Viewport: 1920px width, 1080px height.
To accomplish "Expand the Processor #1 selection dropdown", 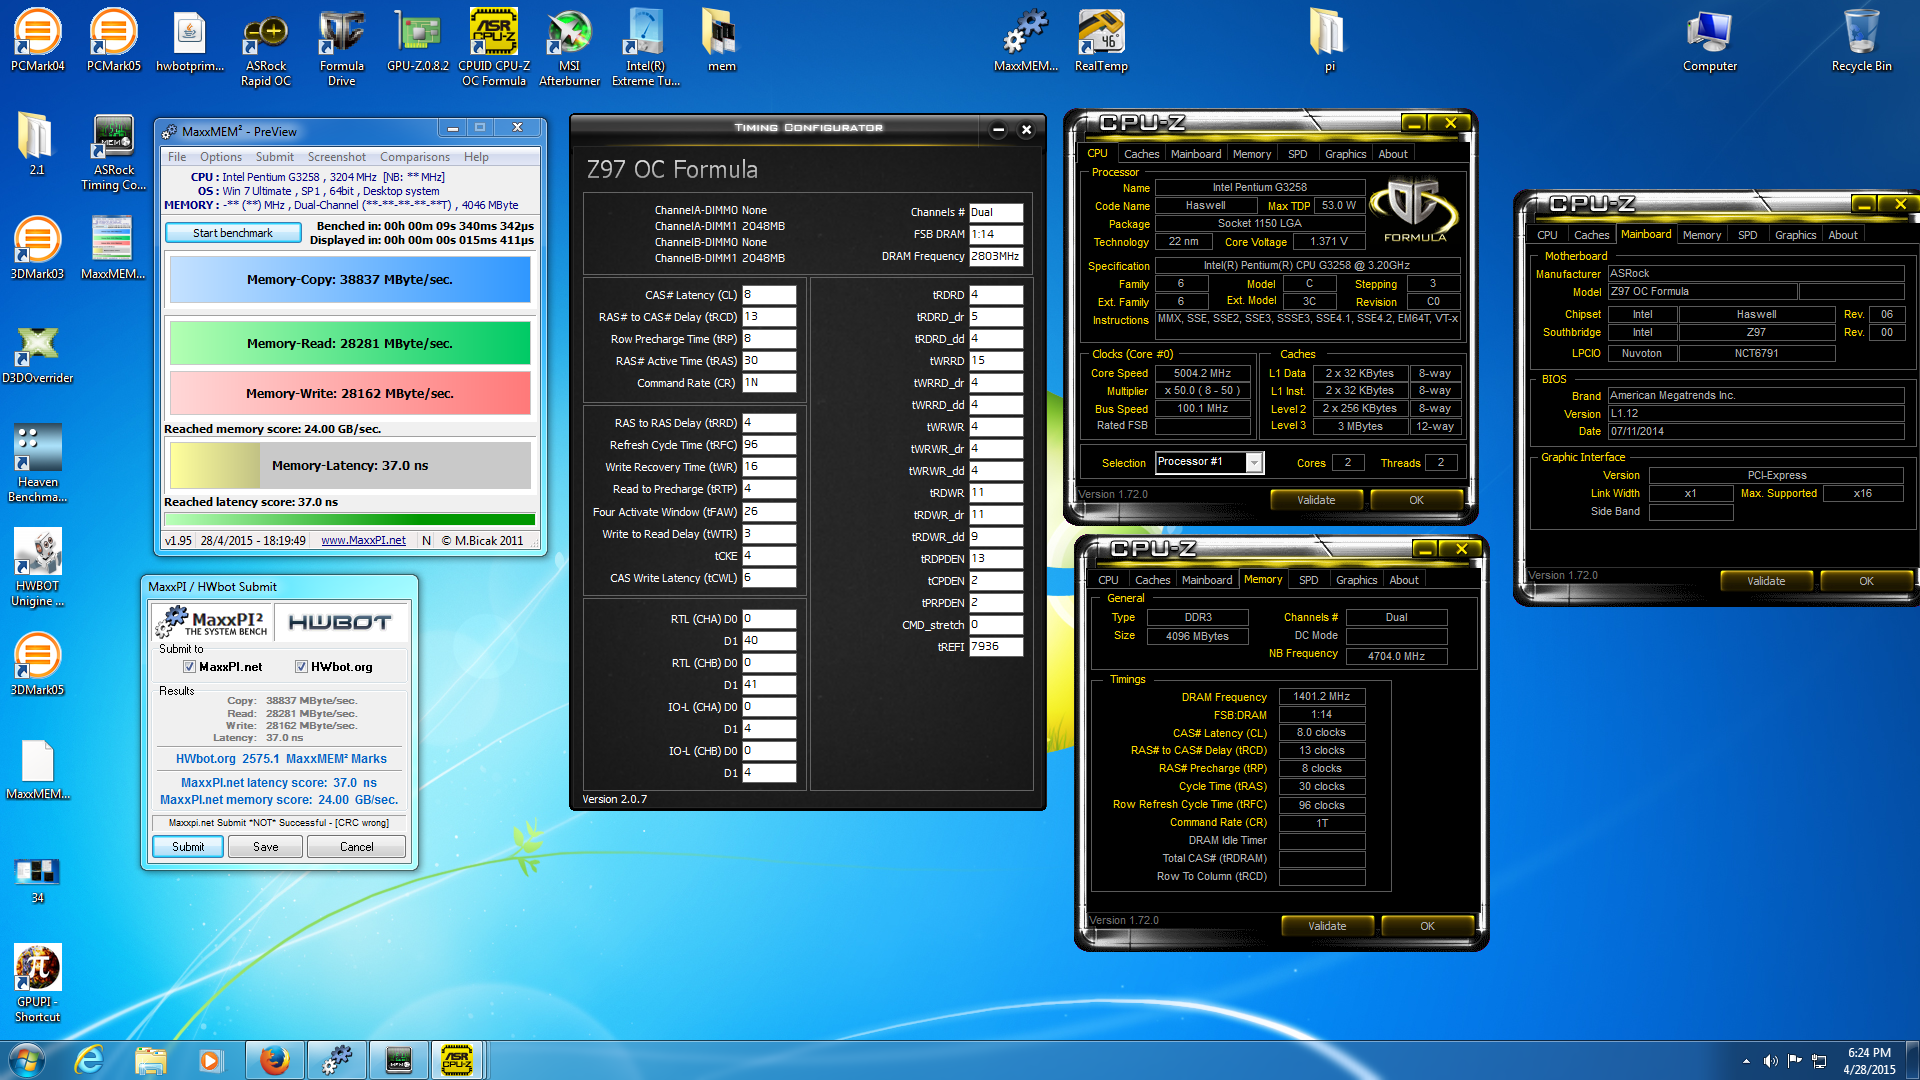I will click(1253, 462).
